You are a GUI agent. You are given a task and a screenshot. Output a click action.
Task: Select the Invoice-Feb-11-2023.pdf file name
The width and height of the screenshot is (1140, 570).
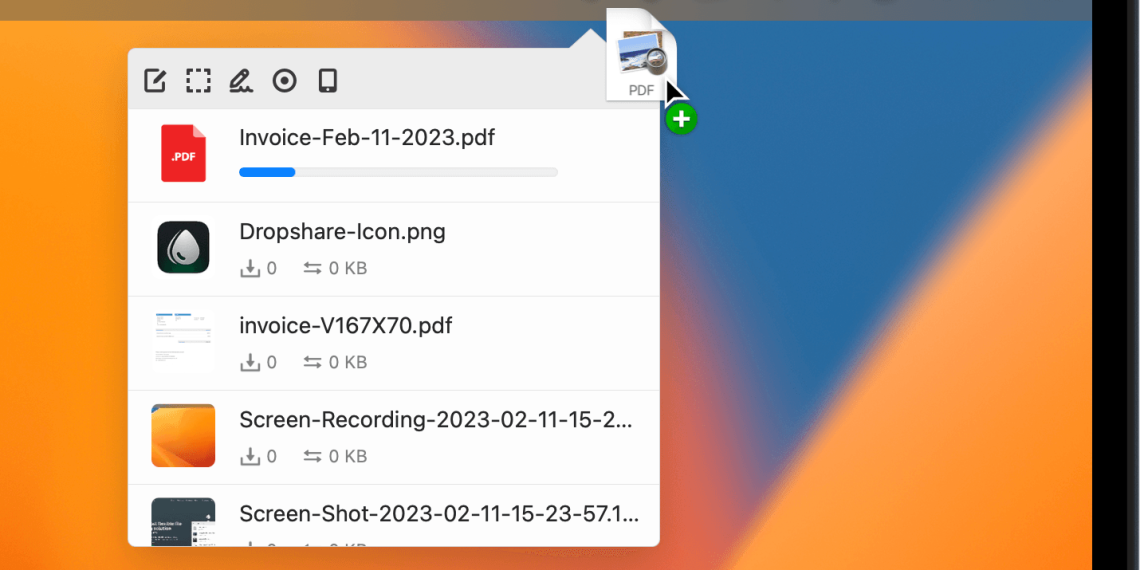(367, 137)
